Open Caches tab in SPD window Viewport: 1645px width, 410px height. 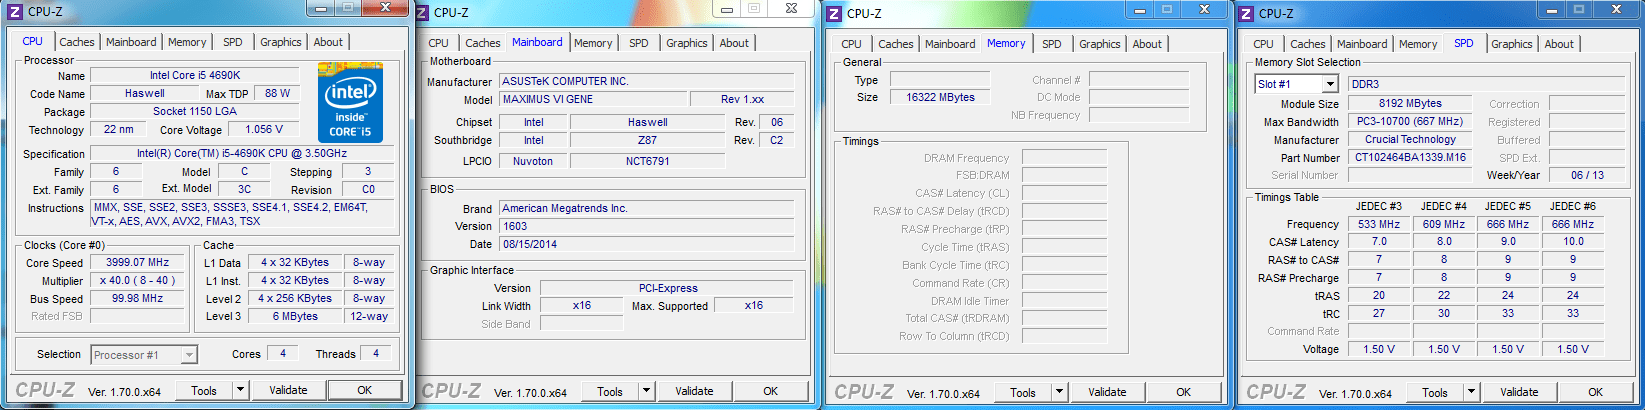click(x=1308, y=44)
